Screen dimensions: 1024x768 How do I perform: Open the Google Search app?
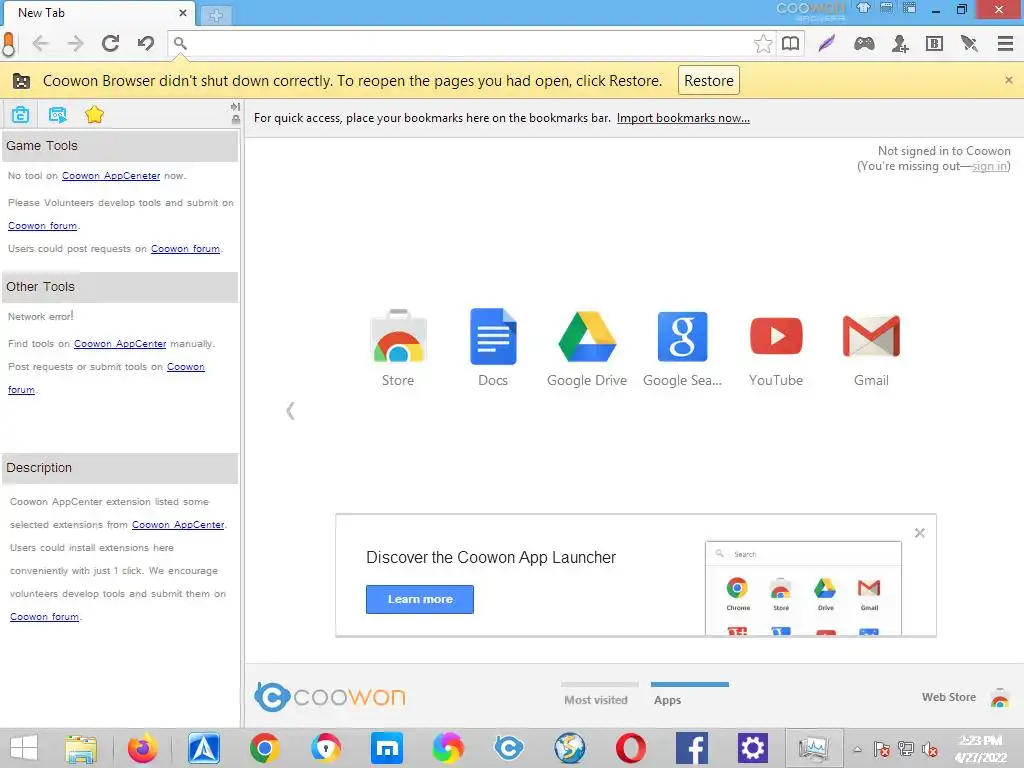[682, 349]
